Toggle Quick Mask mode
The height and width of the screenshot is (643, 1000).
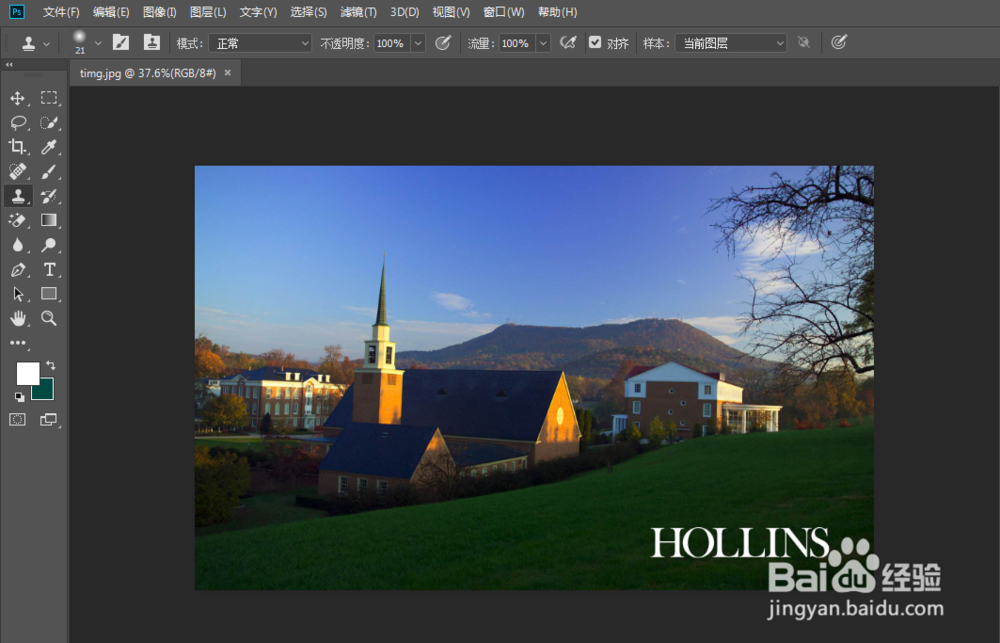(x=18, y=419)
